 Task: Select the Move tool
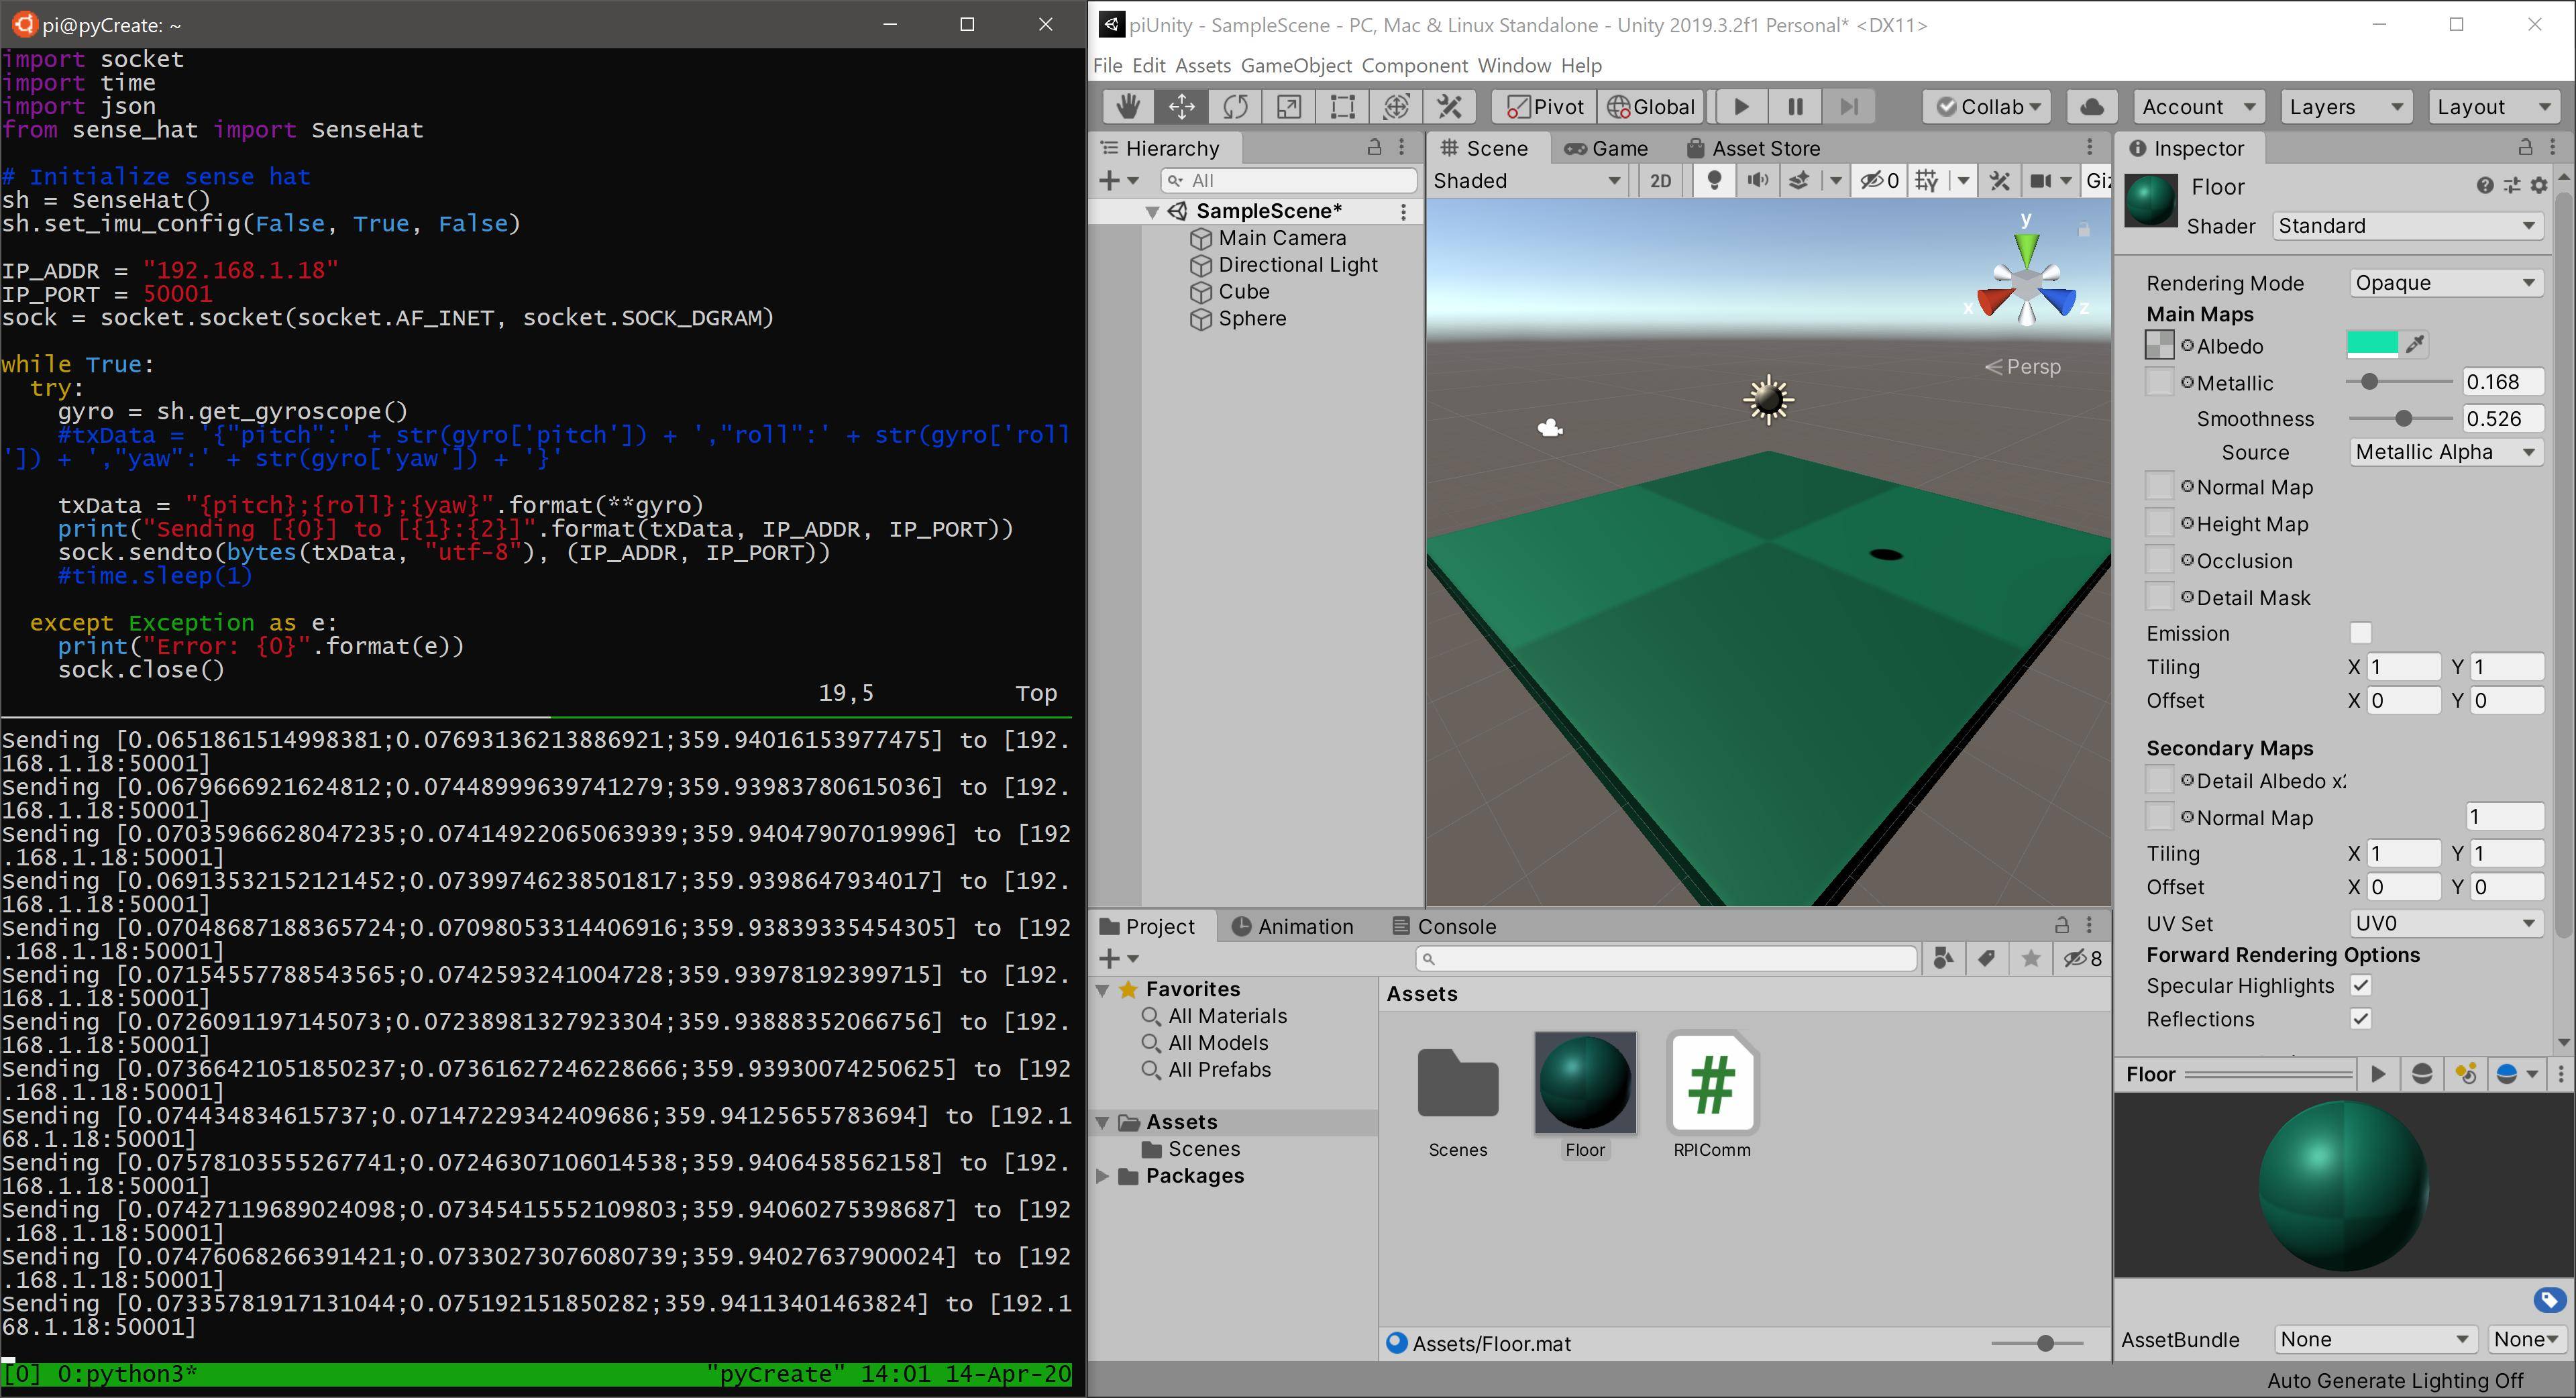tap(1182, 107)
